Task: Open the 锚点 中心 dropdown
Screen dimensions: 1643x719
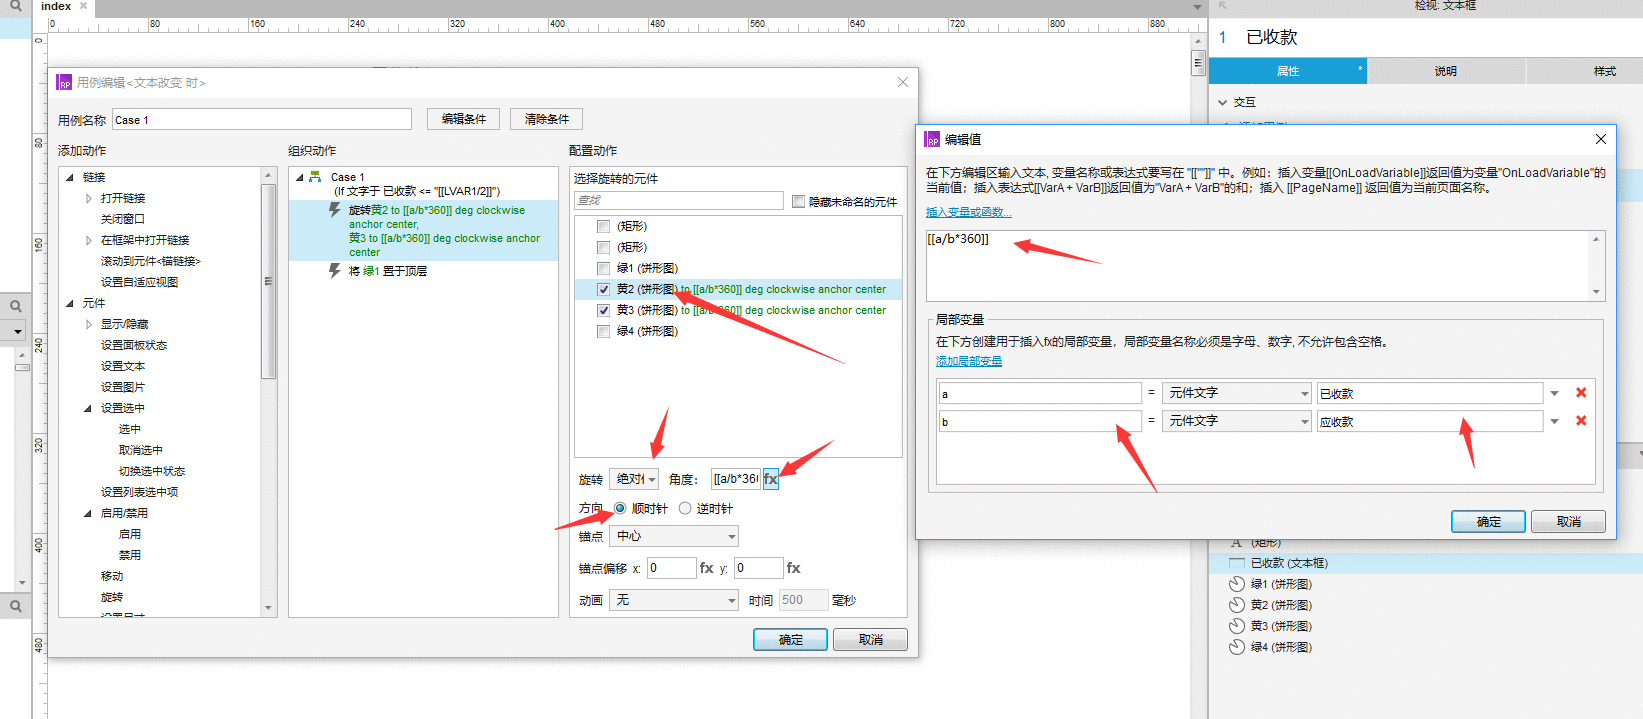Action: (675, 536)
